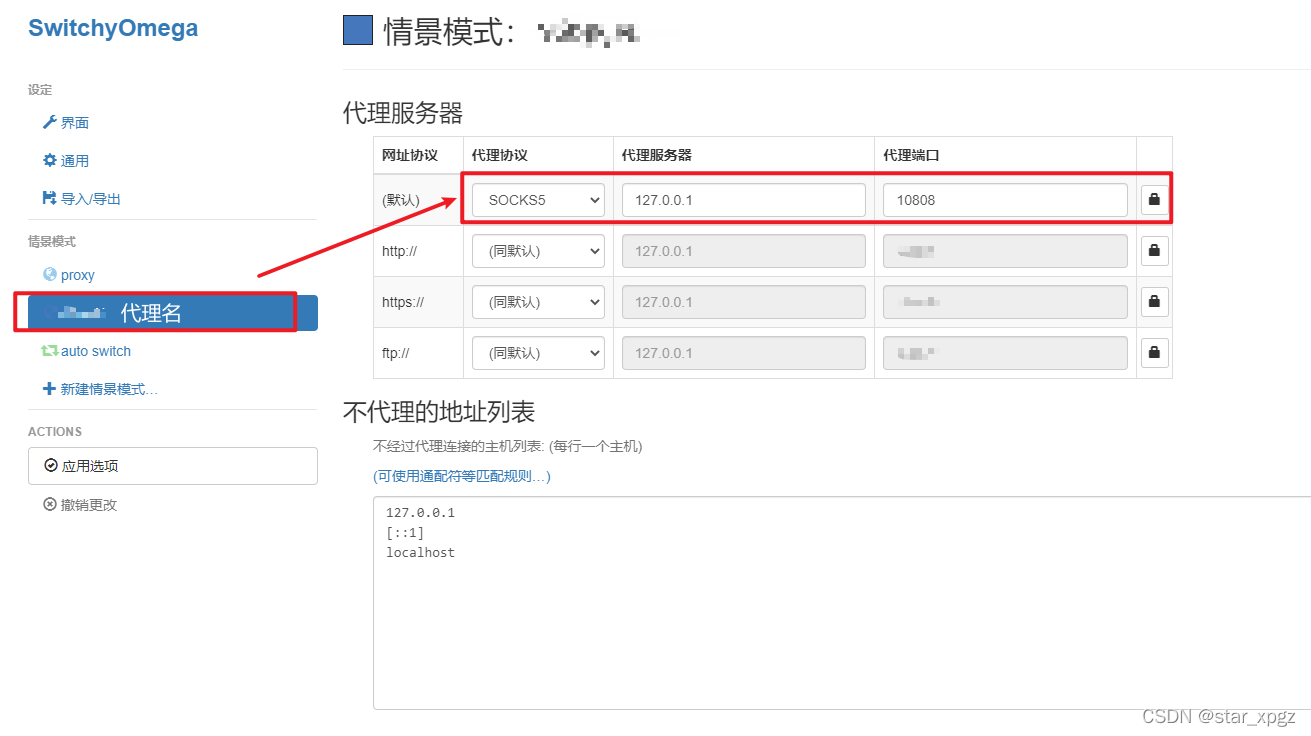Click the ftp:// proxy server field
1311x736 pixels.
click(744, 353)
